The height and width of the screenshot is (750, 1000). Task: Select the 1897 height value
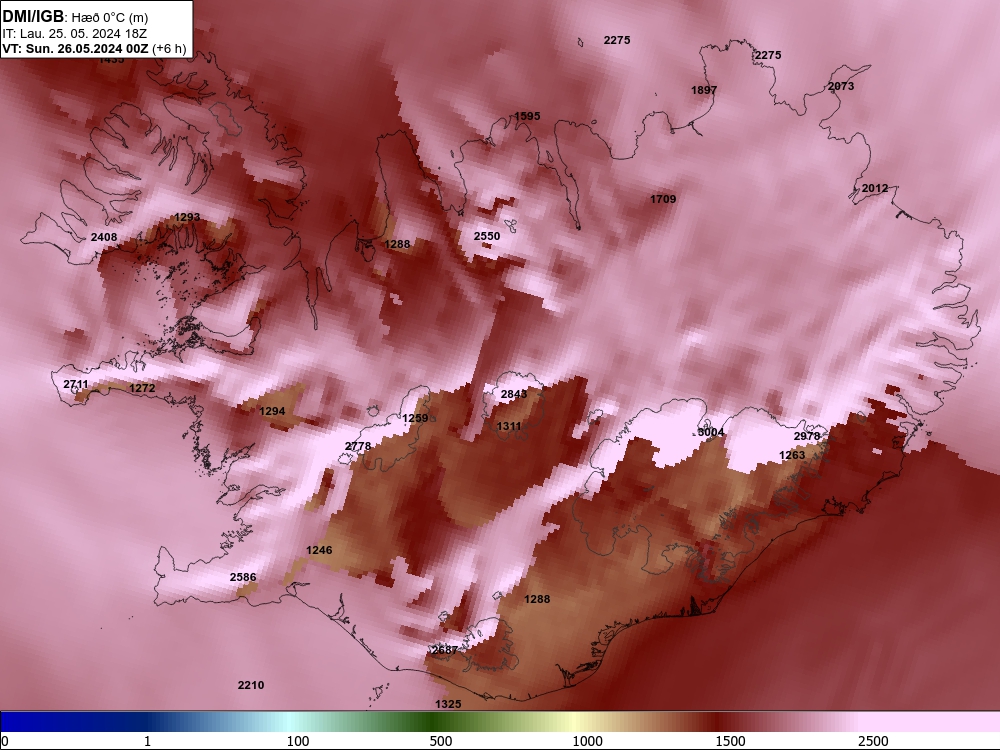(704, 90)
